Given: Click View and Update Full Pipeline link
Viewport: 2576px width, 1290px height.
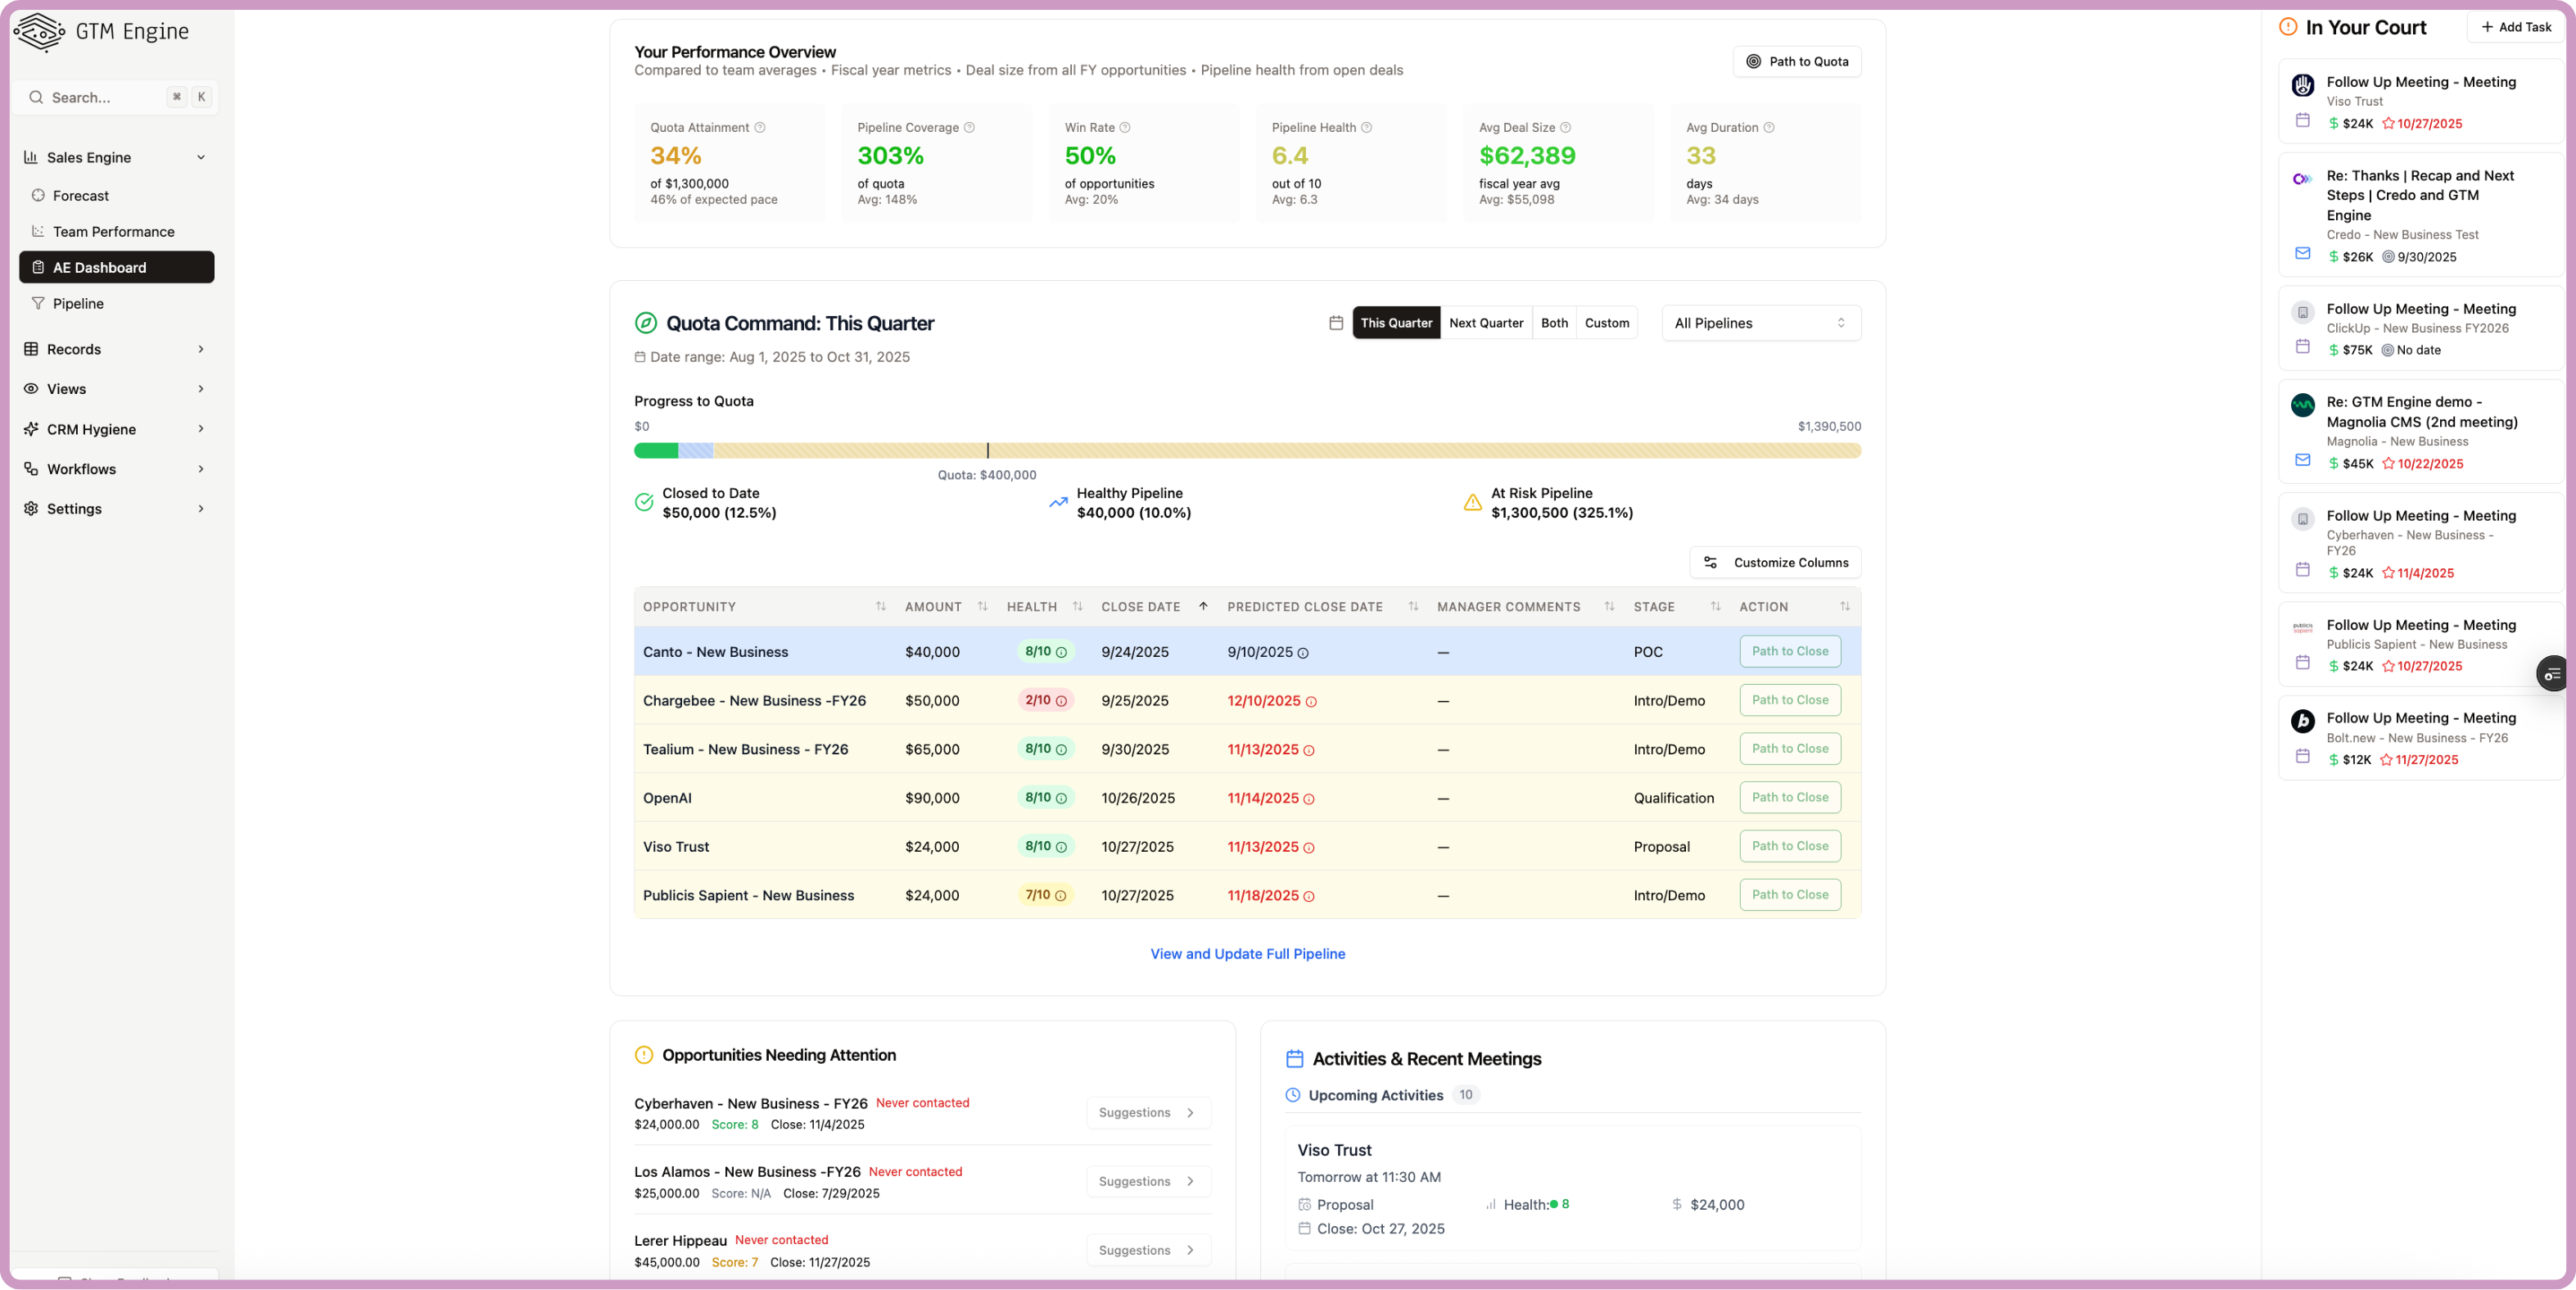Looking at the screenshot, I should (x=1246, y=953).
